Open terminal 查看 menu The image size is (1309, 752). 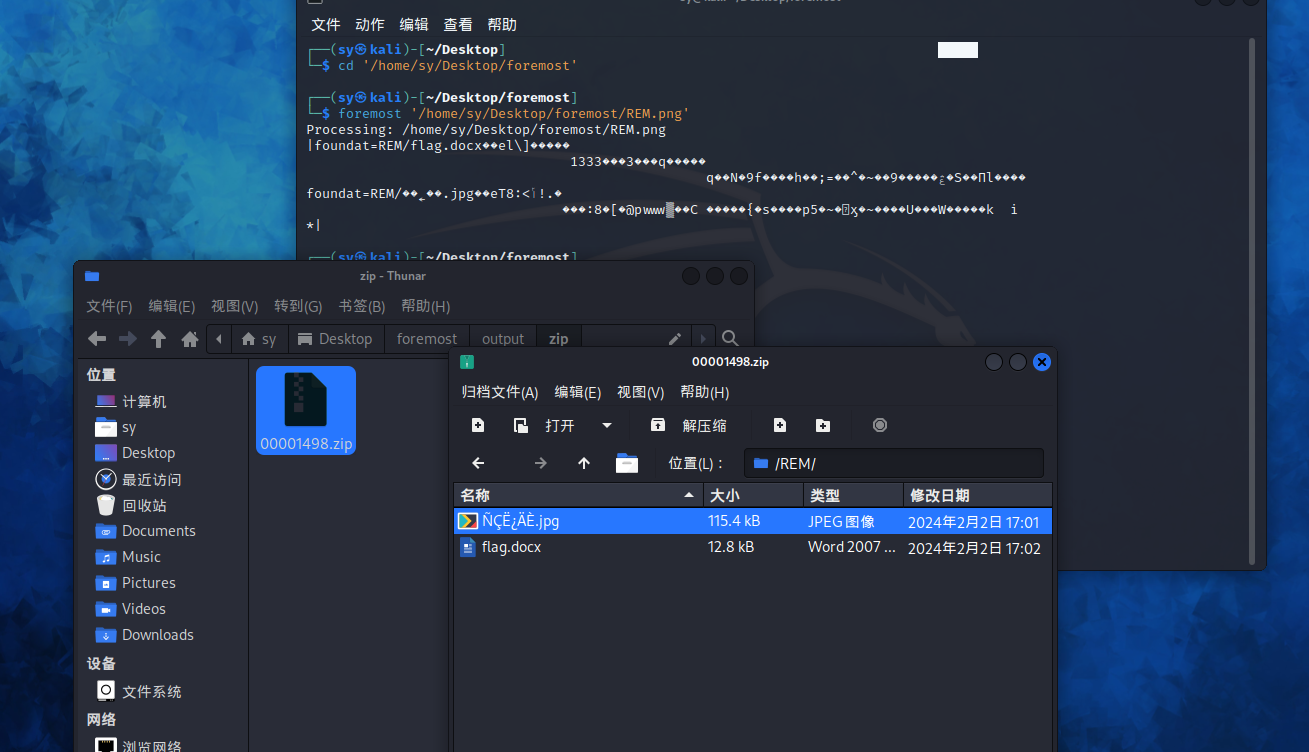tap(458, 24)
